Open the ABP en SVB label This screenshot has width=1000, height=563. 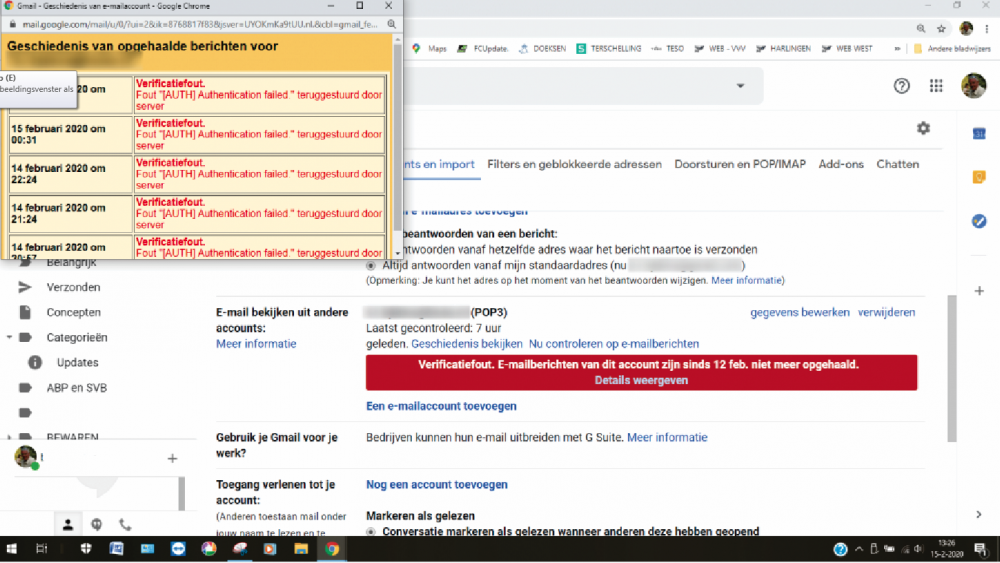coord(76,388)
